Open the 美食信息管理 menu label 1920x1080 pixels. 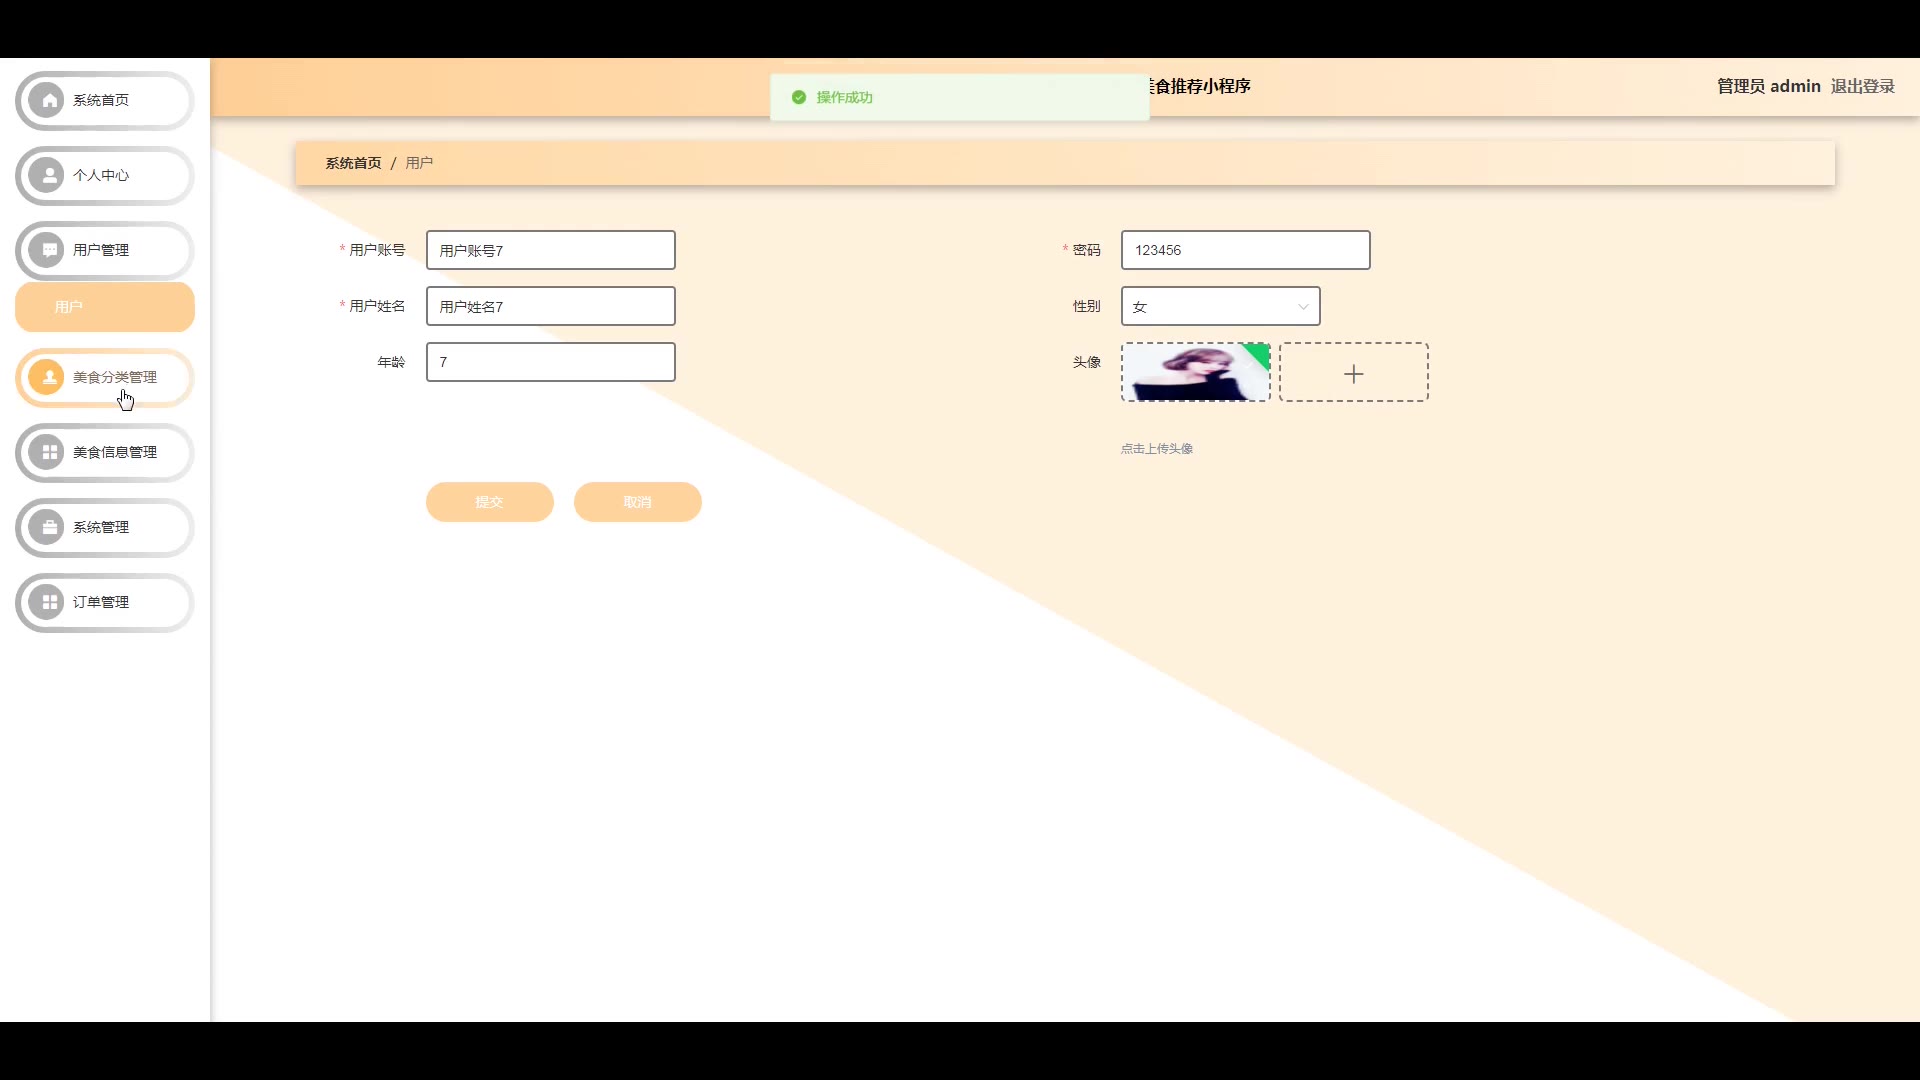(115, 452)
